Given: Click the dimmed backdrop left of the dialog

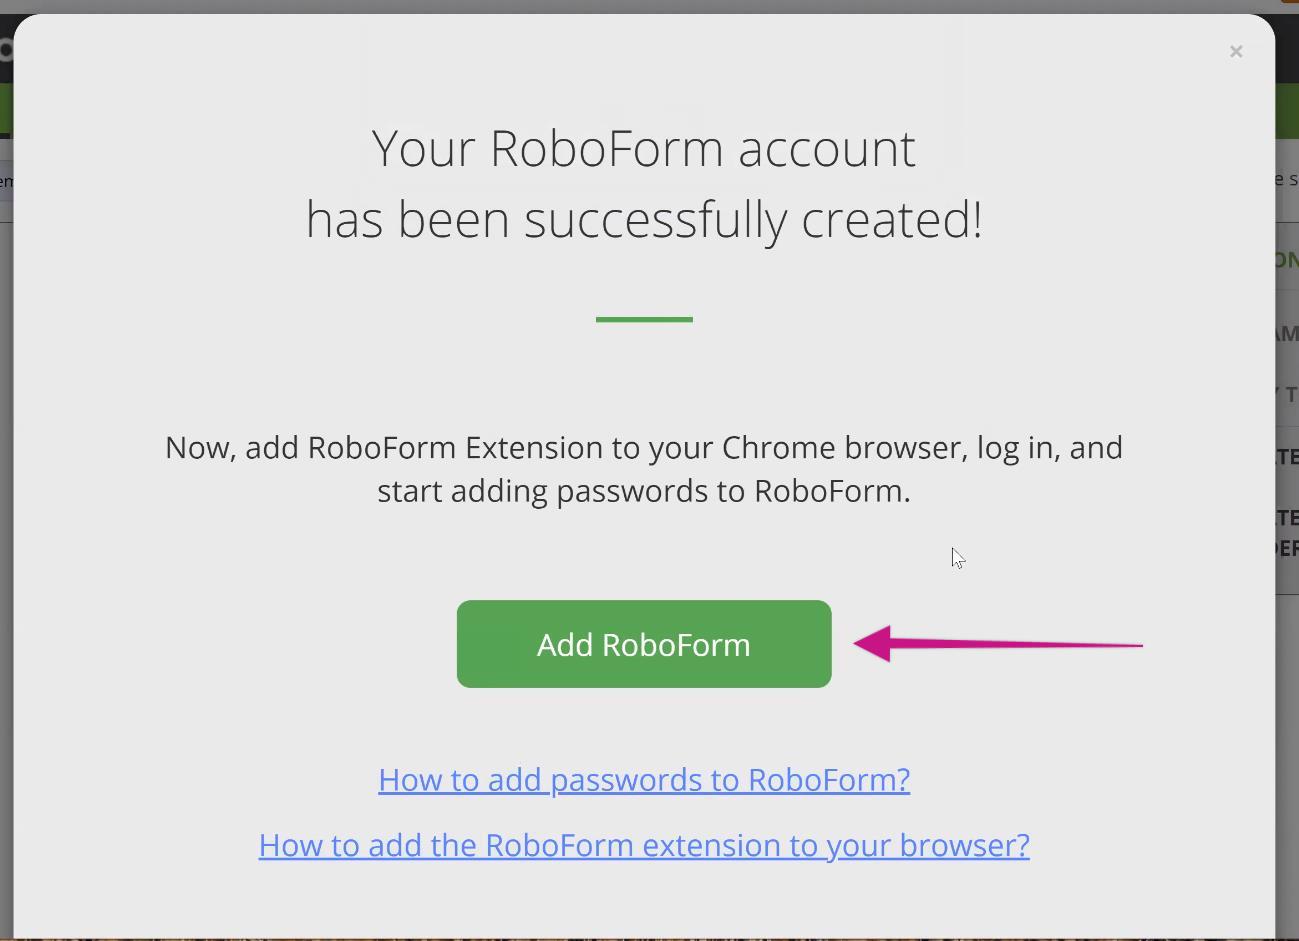Looking at the screenshot, I should [6, 500].
